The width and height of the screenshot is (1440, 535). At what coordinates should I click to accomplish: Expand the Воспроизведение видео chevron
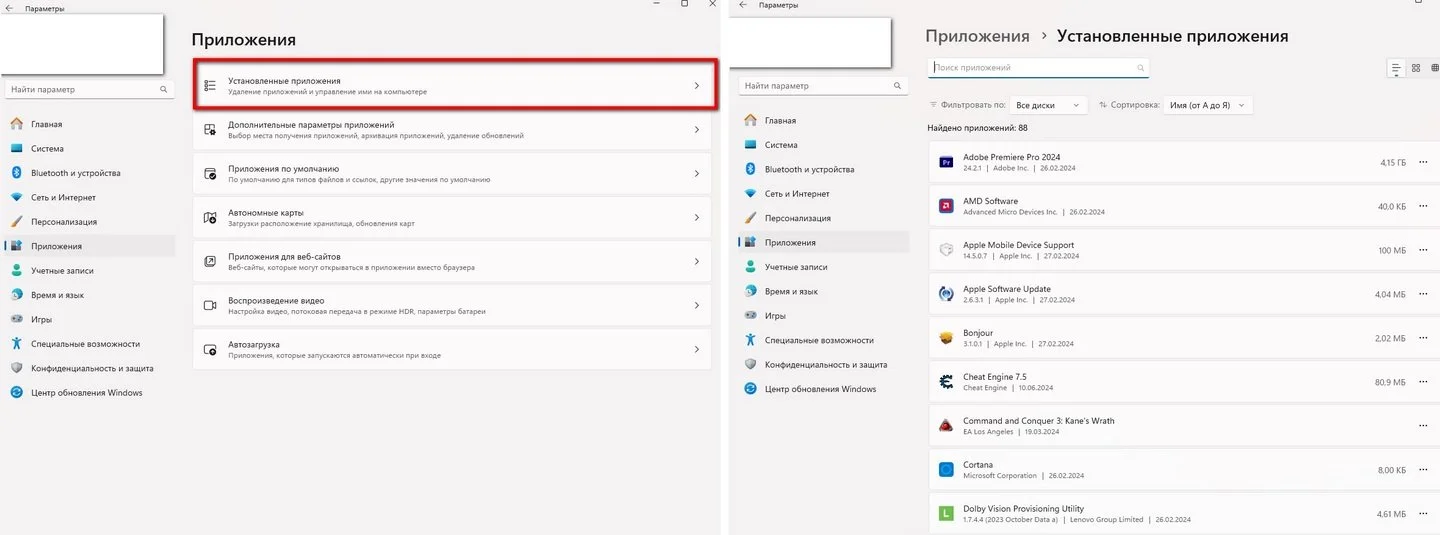click(697, 305)
